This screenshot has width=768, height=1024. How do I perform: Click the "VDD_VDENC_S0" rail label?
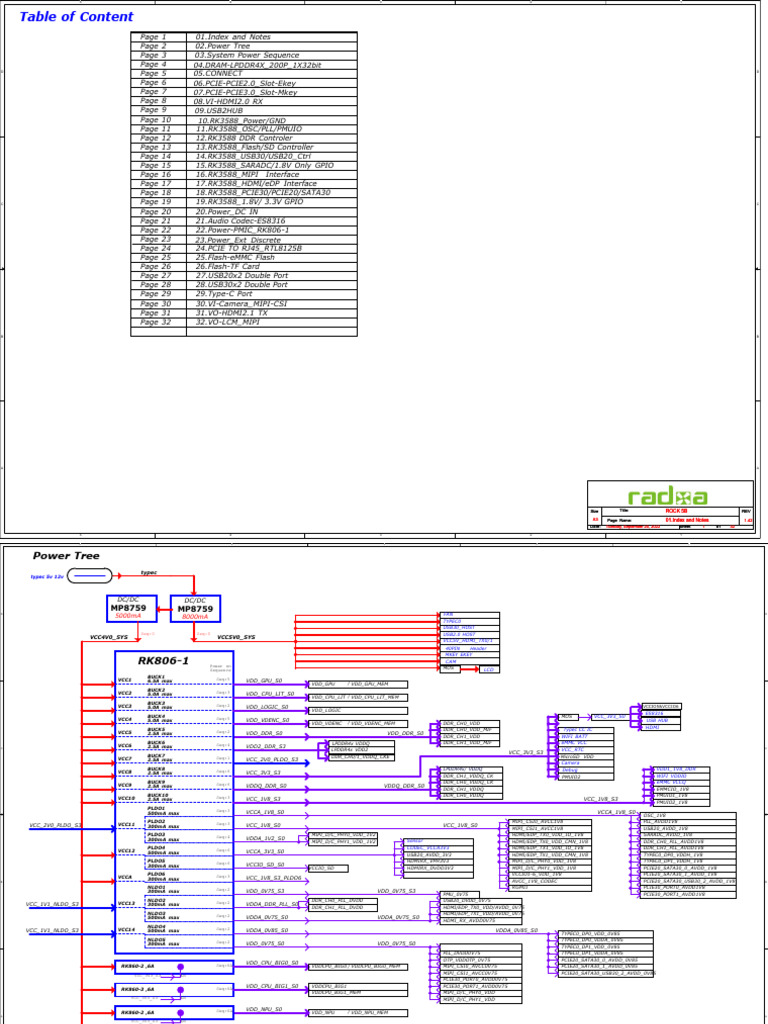[x=267, y=720]
